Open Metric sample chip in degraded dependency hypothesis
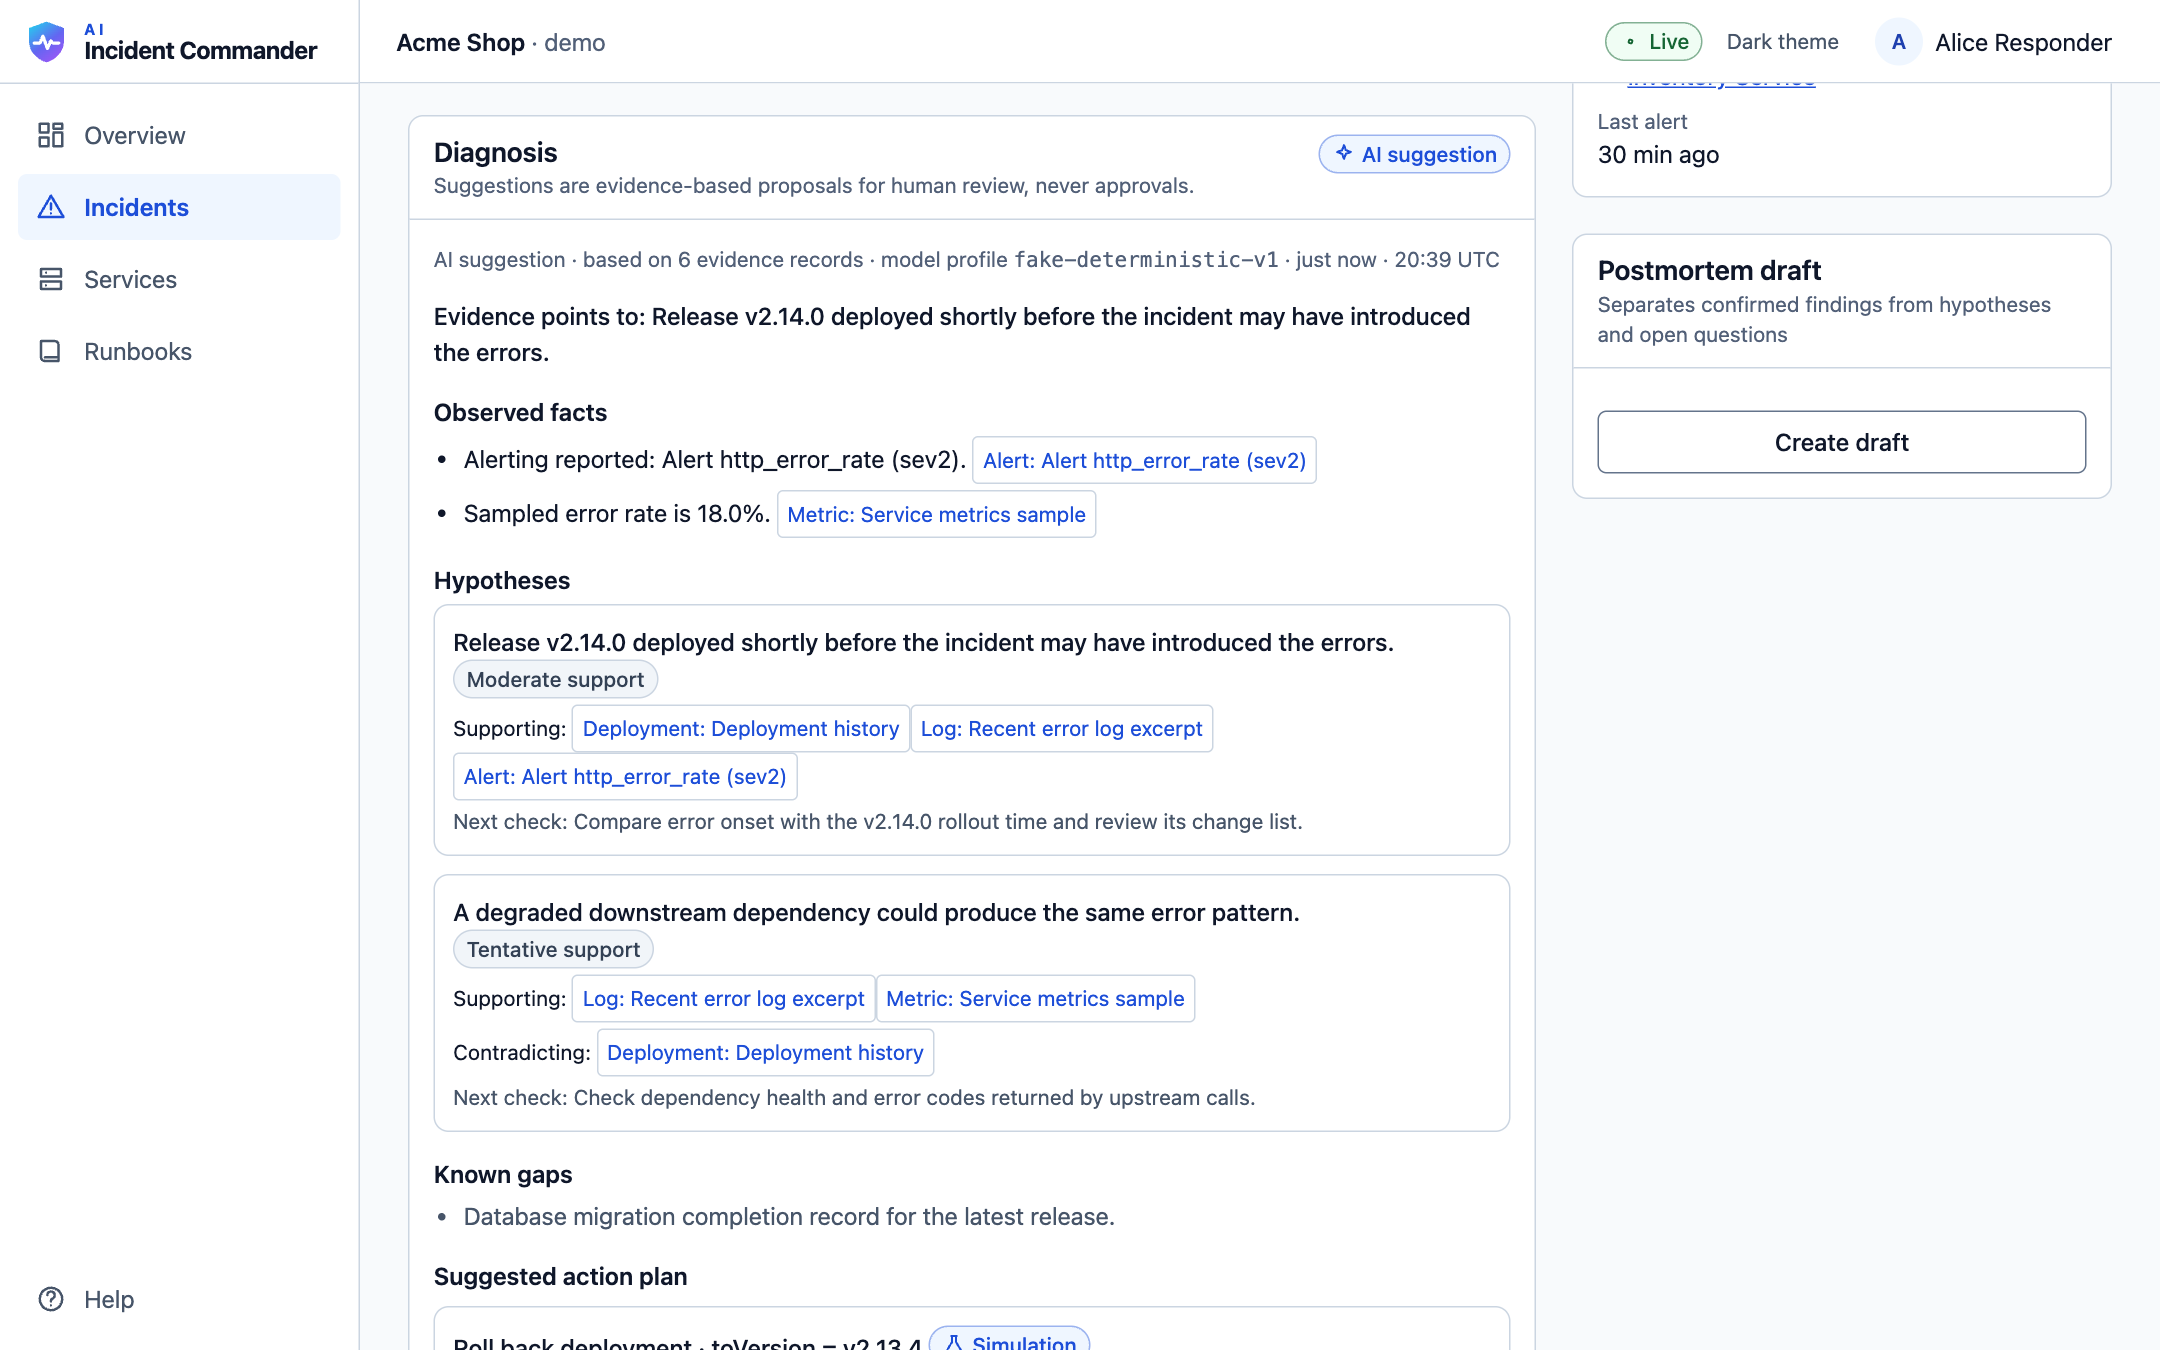This screenshot has width=2160, height=1350. pos(1035,998)
